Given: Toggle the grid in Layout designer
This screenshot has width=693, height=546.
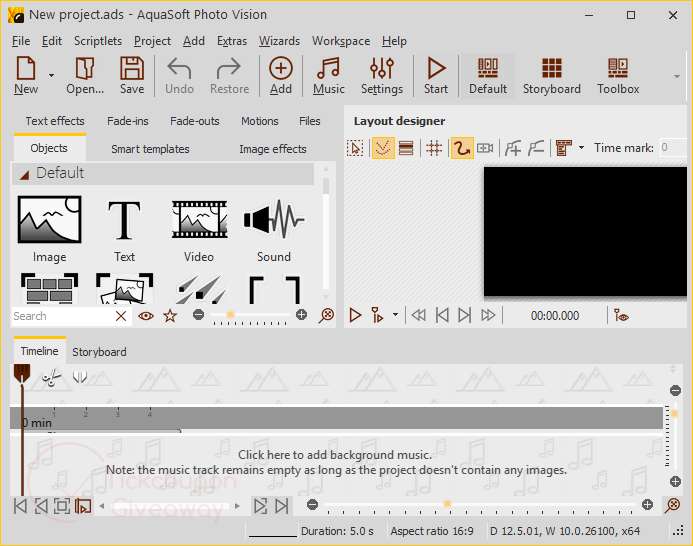Looking at the screenshot, I should 434,148.
